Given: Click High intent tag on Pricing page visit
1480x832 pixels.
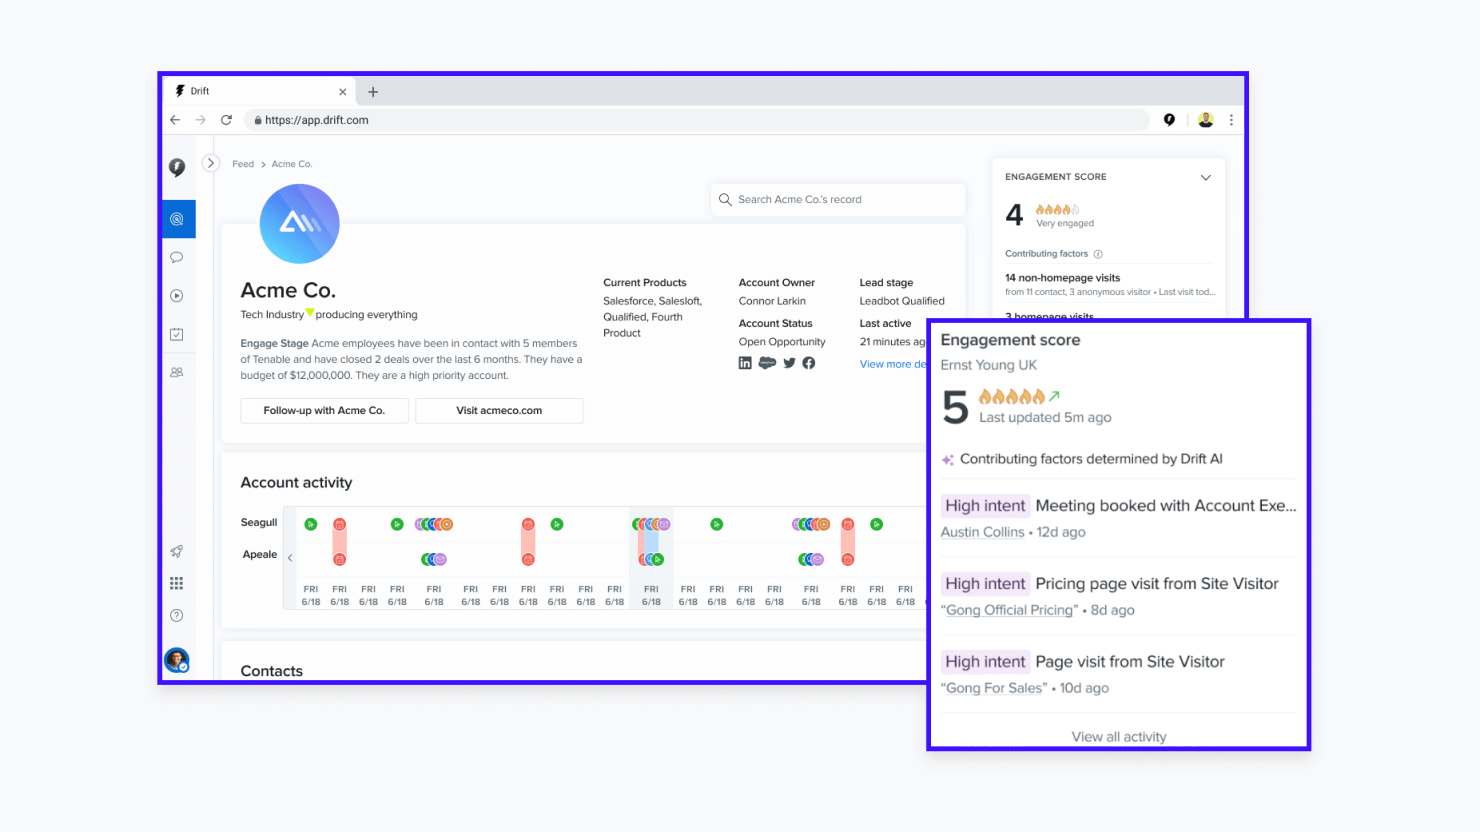Looking at the screenshot, I should point(985,584).
